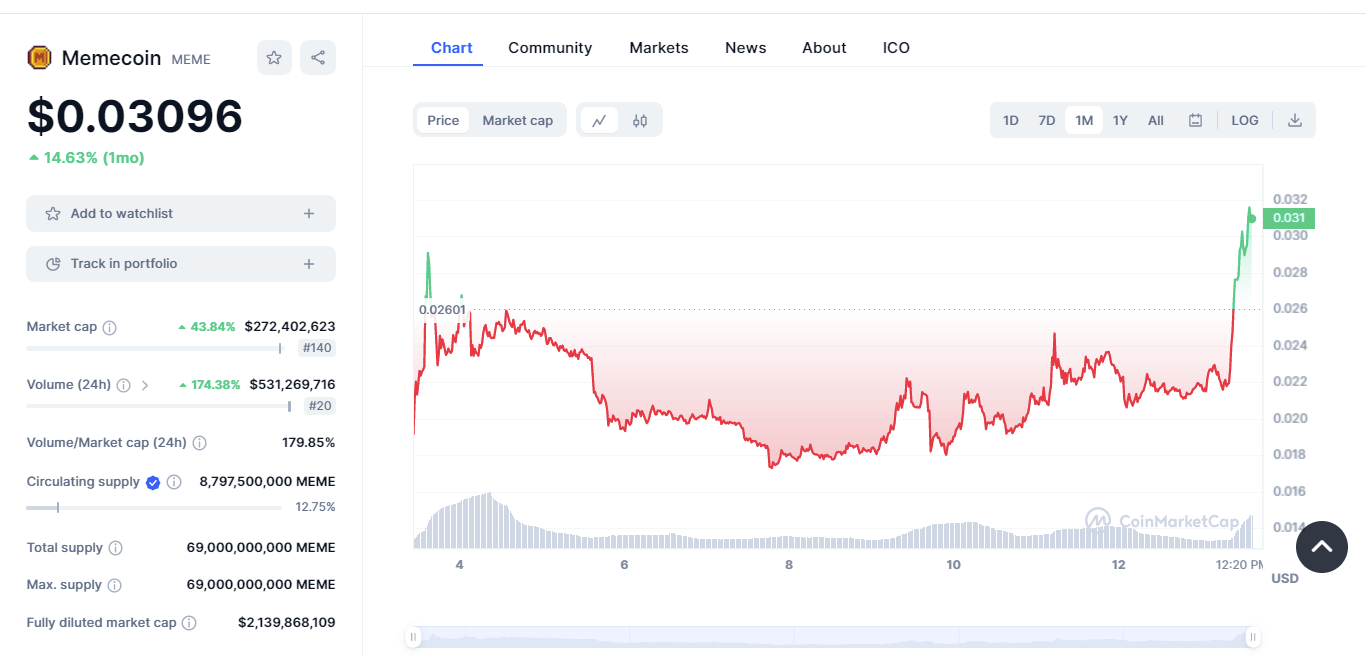Open the Community tab
This screenshot has width=1366, height=657.
click(550, 47)
